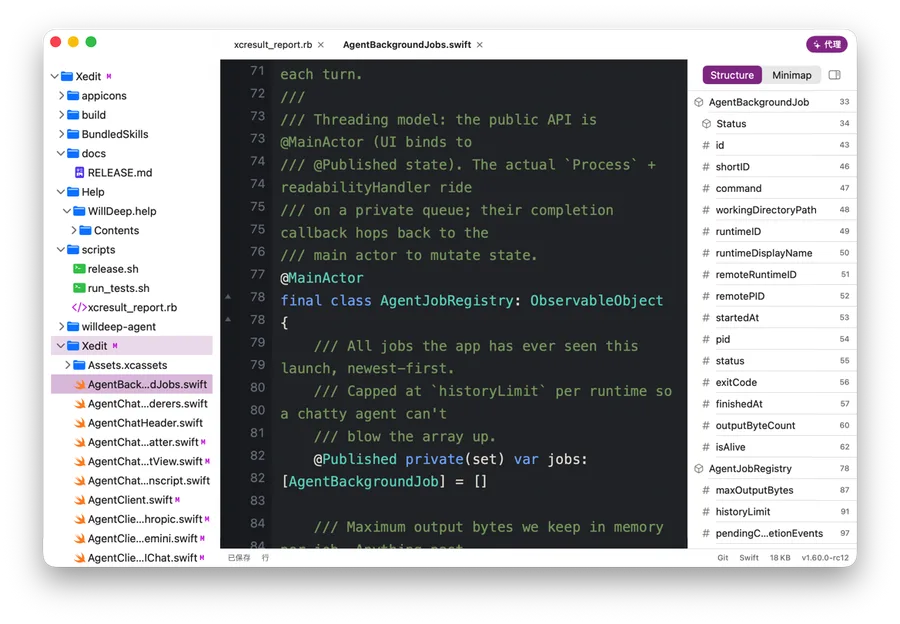Expand the build folder

pyautogui.click(x=61, y=115)
